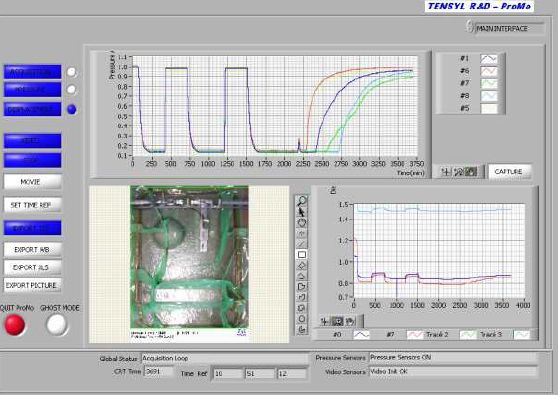Pick the oval ROI tool
This screenshot has height=395, width=558.
pyautogui.click(x=302, y=319)
